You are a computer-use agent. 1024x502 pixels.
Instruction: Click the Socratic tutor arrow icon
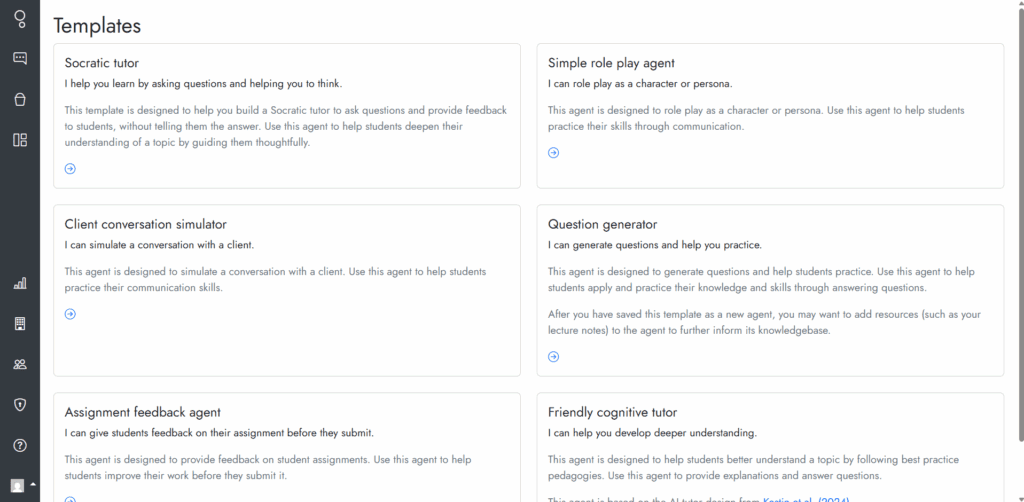pyautogui.click(x=70, y=168)
